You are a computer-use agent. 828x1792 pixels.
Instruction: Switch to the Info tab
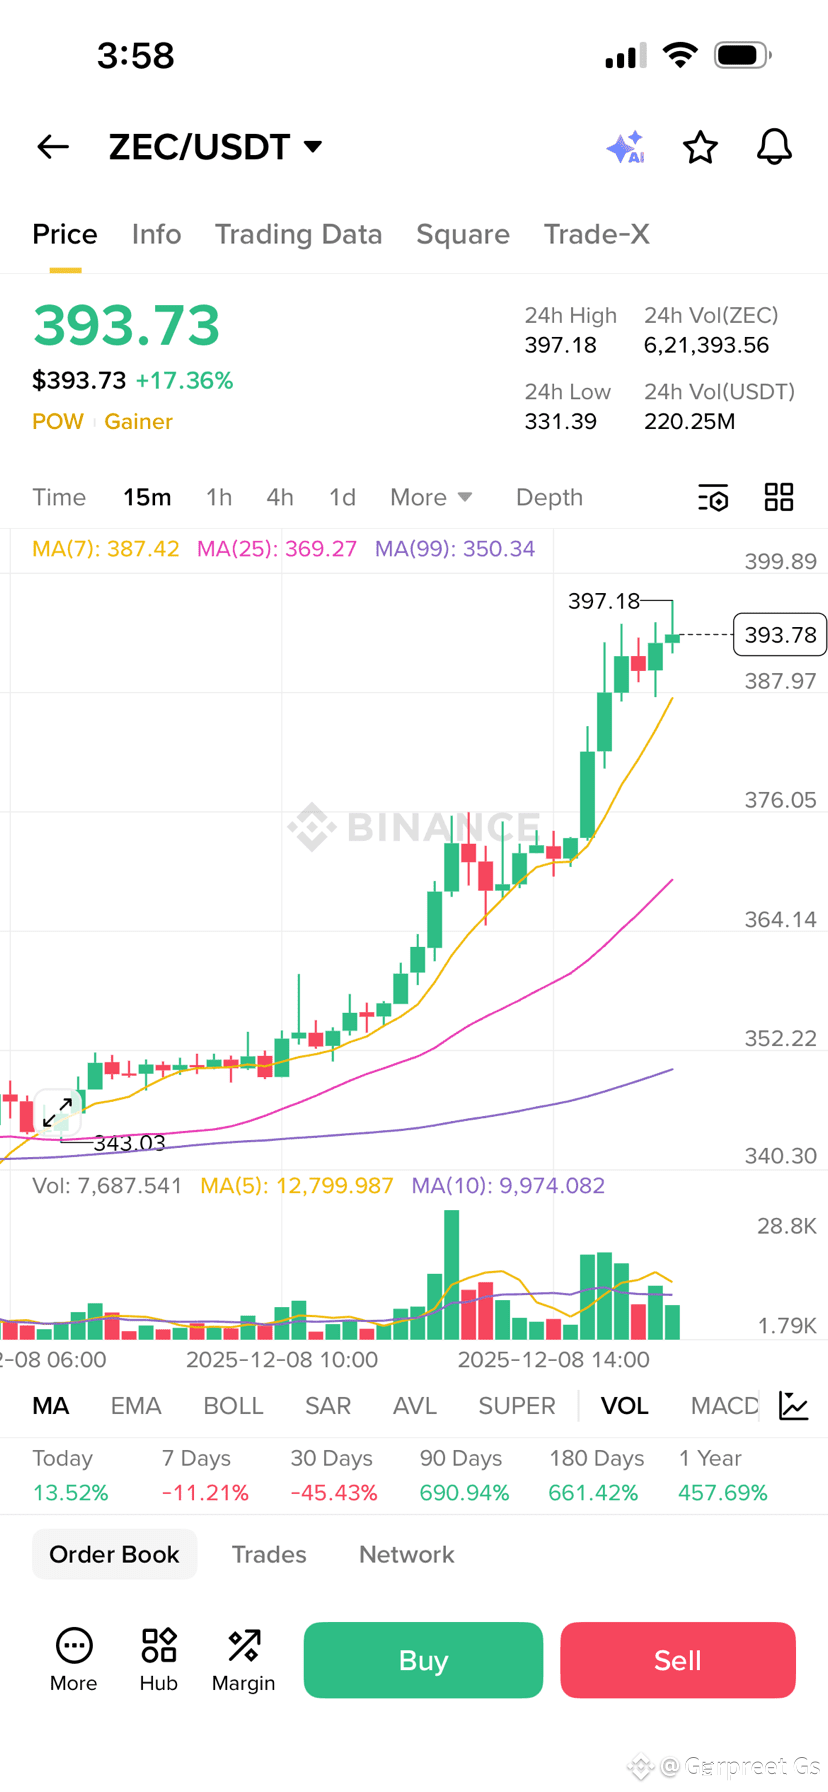pos(157,234)
